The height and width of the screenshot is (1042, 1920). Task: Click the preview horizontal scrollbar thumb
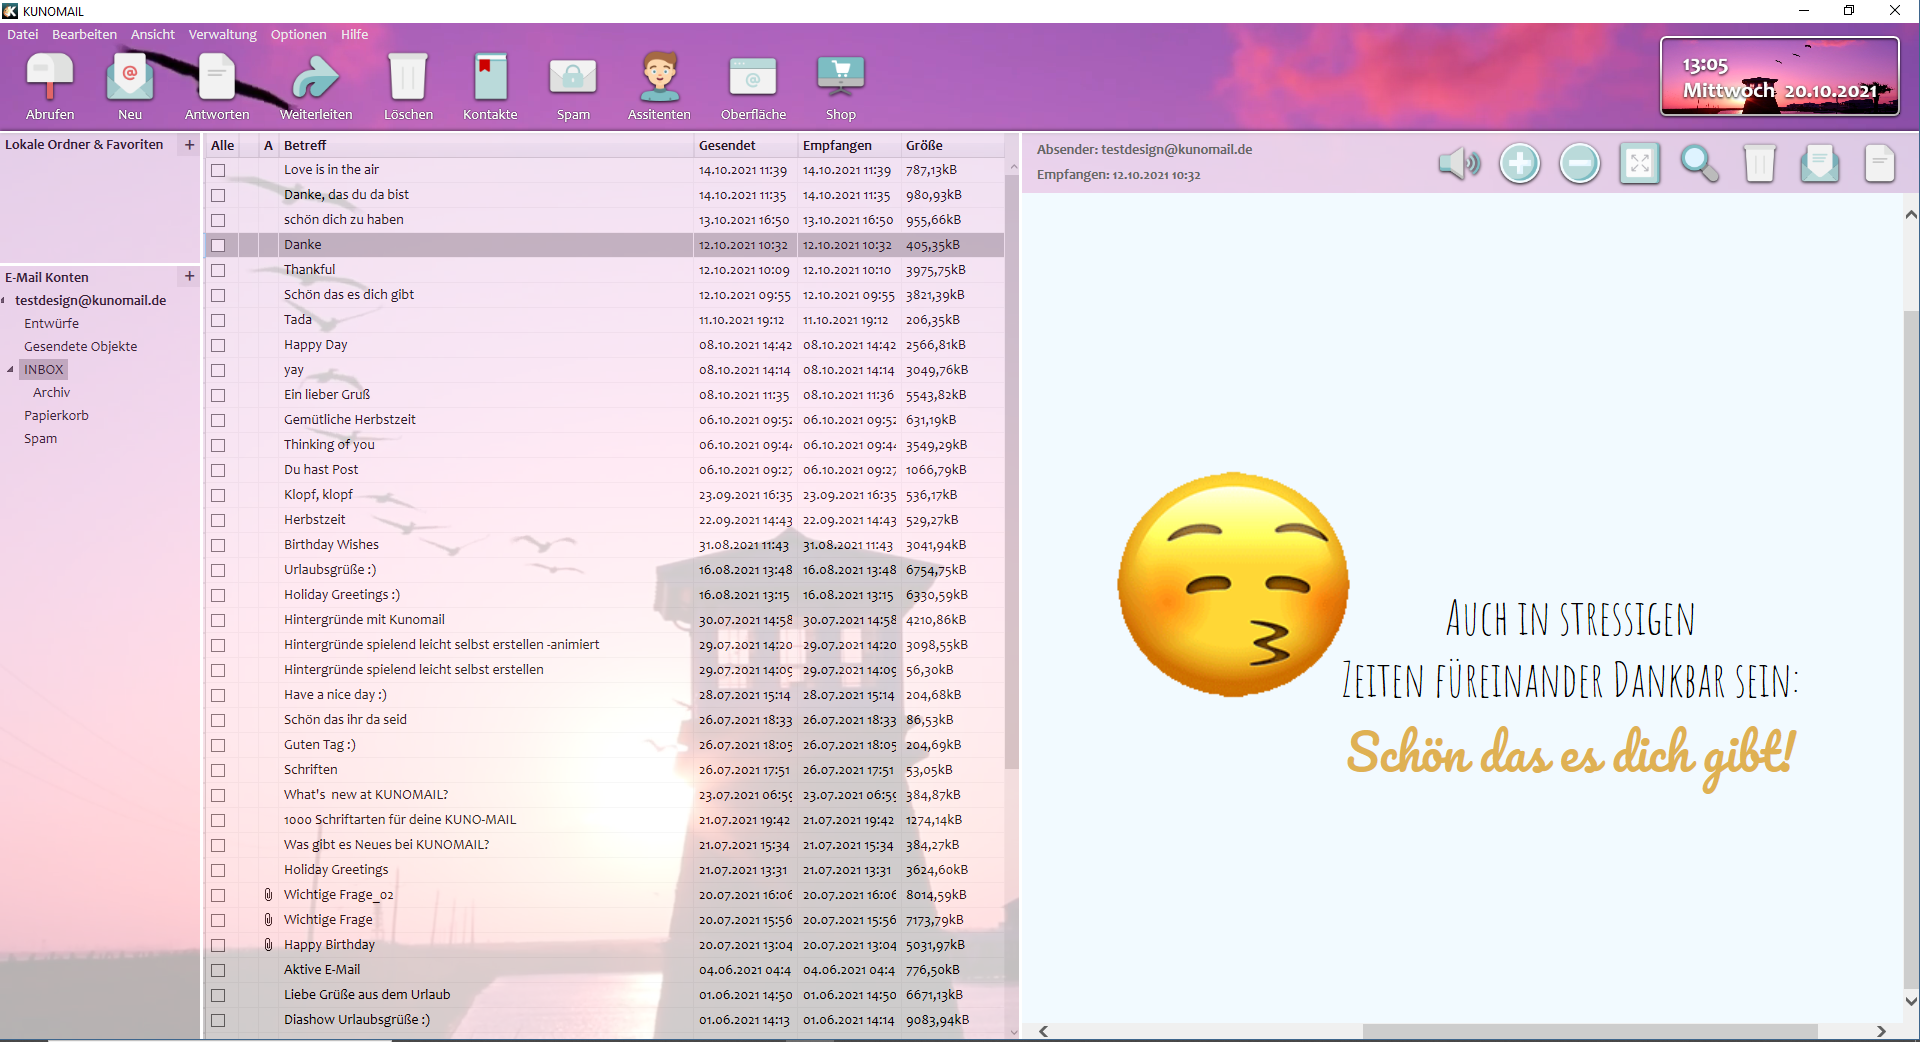point(1590,1031)
